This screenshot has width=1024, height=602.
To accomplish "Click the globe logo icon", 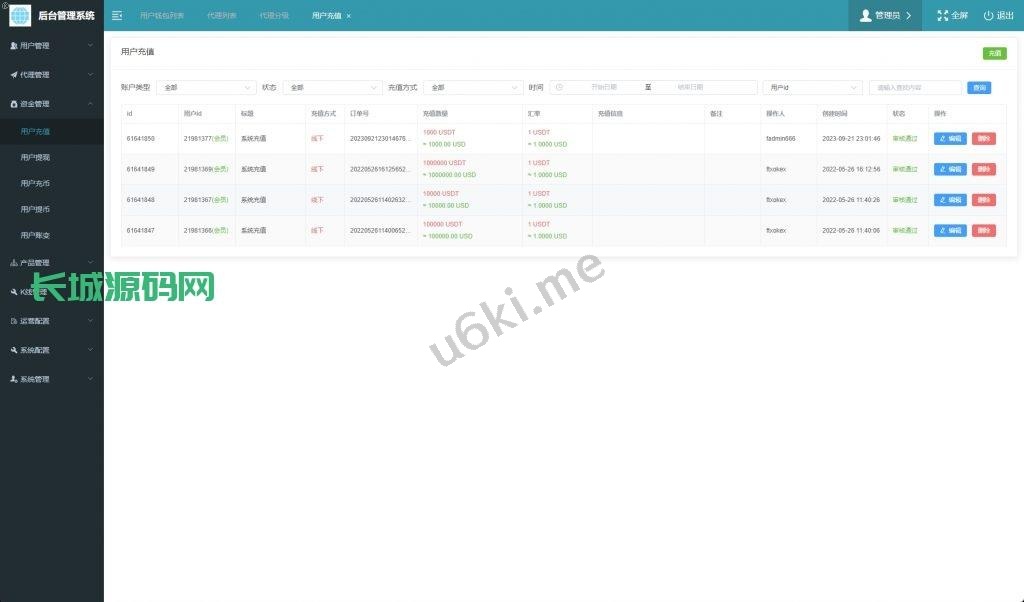I will (20, 16).
